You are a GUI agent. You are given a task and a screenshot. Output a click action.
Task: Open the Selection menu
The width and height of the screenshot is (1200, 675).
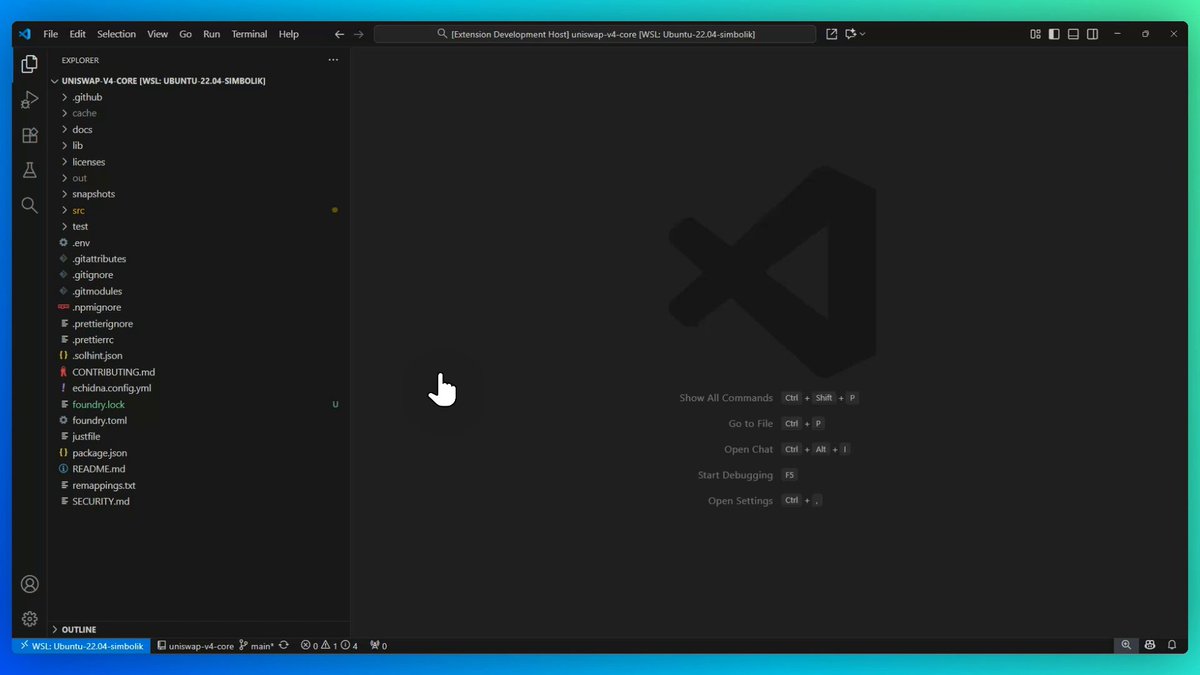click(116, 34)
